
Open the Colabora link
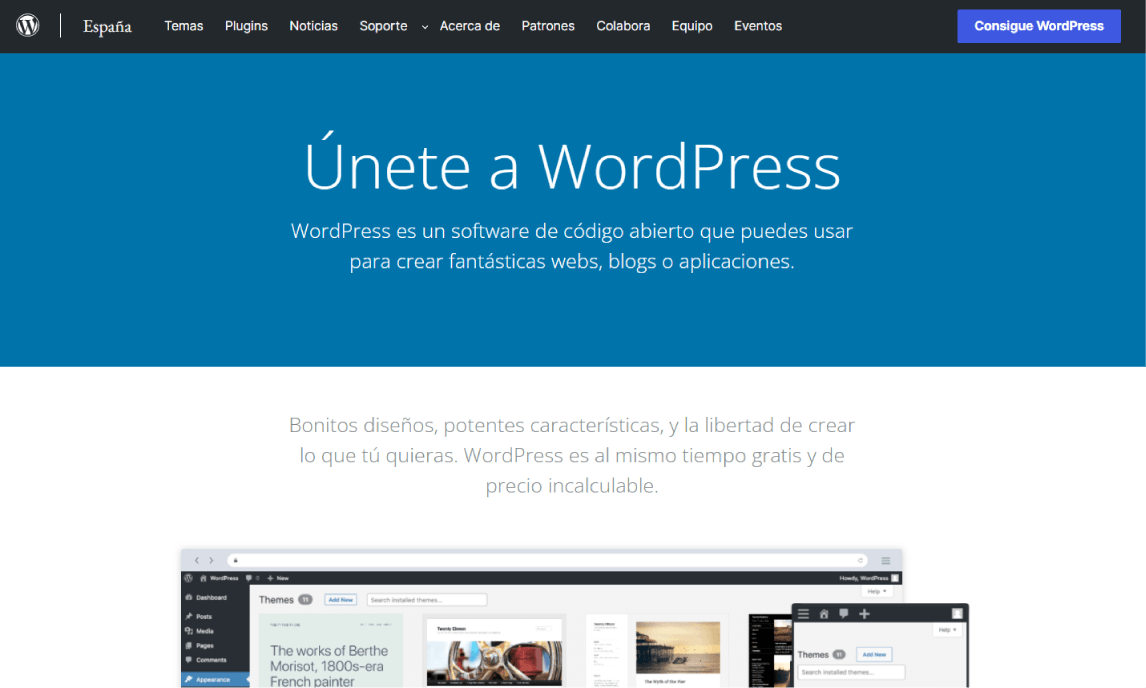(623, 26)
